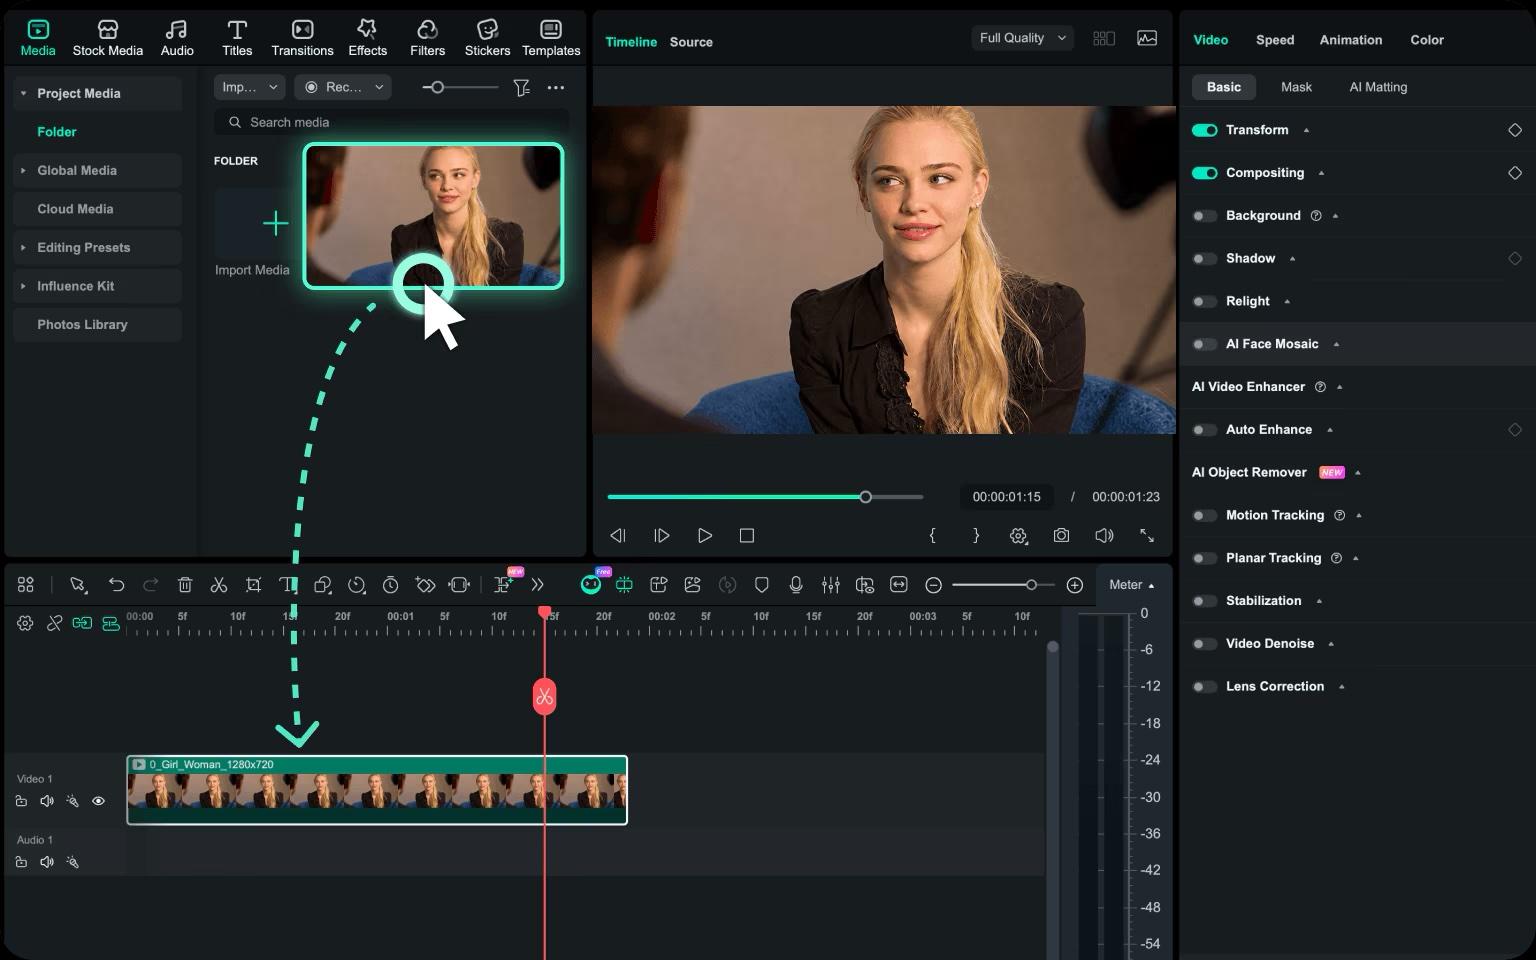Open the Filters tab
The width and height of the screenshot is (1536, 960).
tap(427, 38)
